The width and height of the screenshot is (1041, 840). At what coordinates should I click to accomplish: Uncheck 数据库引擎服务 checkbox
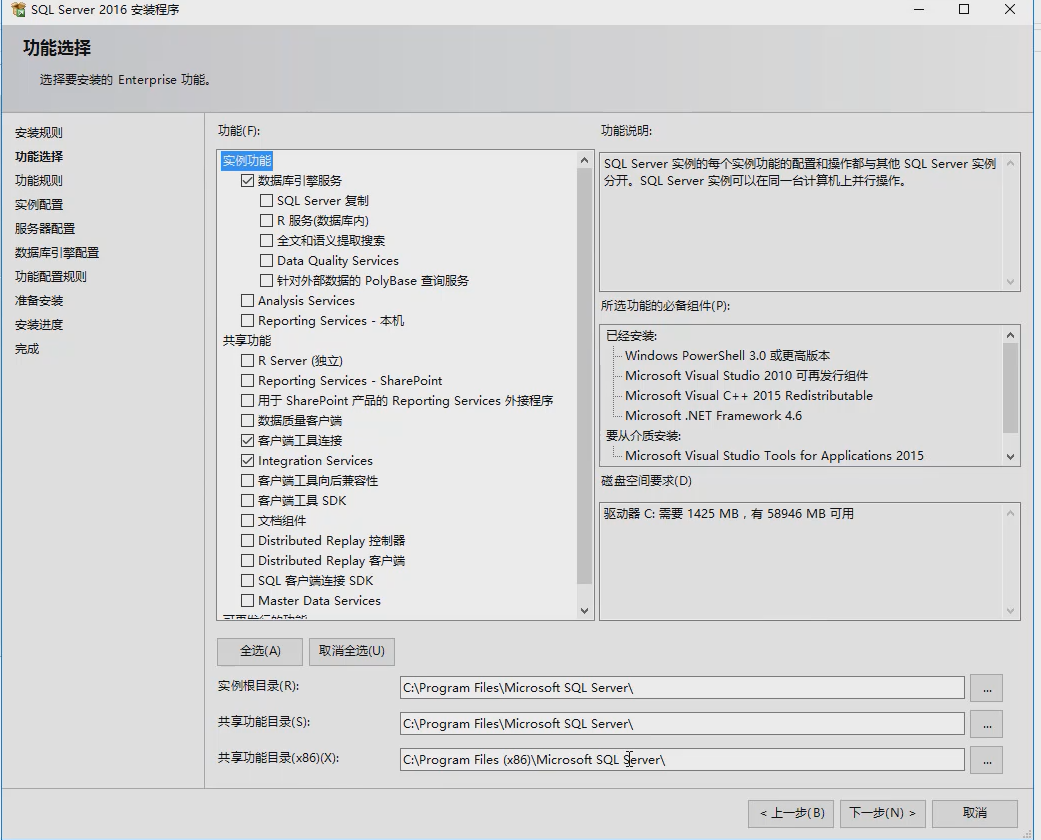coord(247,181)
